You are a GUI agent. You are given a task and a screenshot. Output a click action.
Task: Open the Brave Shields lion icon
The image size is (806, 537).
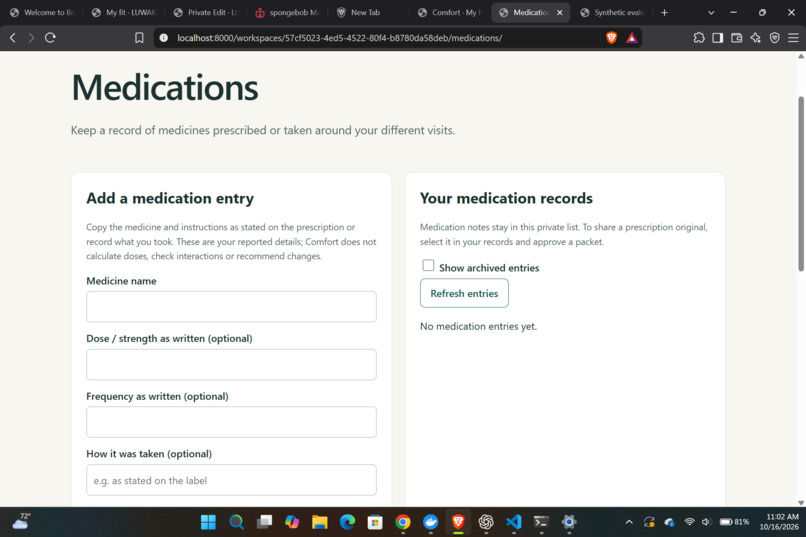611,38
